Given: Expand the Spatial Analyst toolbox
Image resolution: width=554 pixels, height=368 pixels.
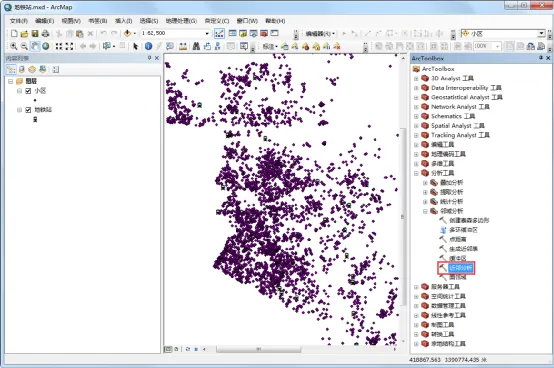Looking at the screenshot, I should (x=416, y=126).
